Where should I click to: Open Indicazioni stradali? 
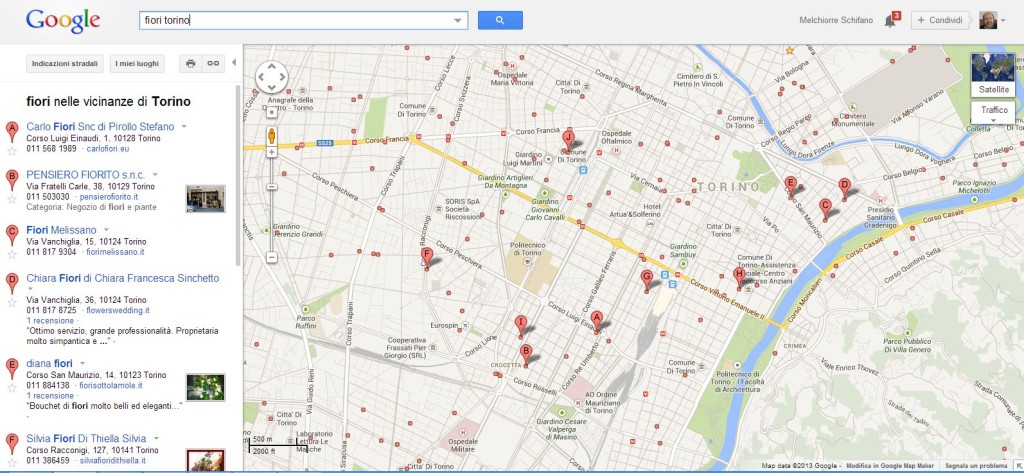65,64
